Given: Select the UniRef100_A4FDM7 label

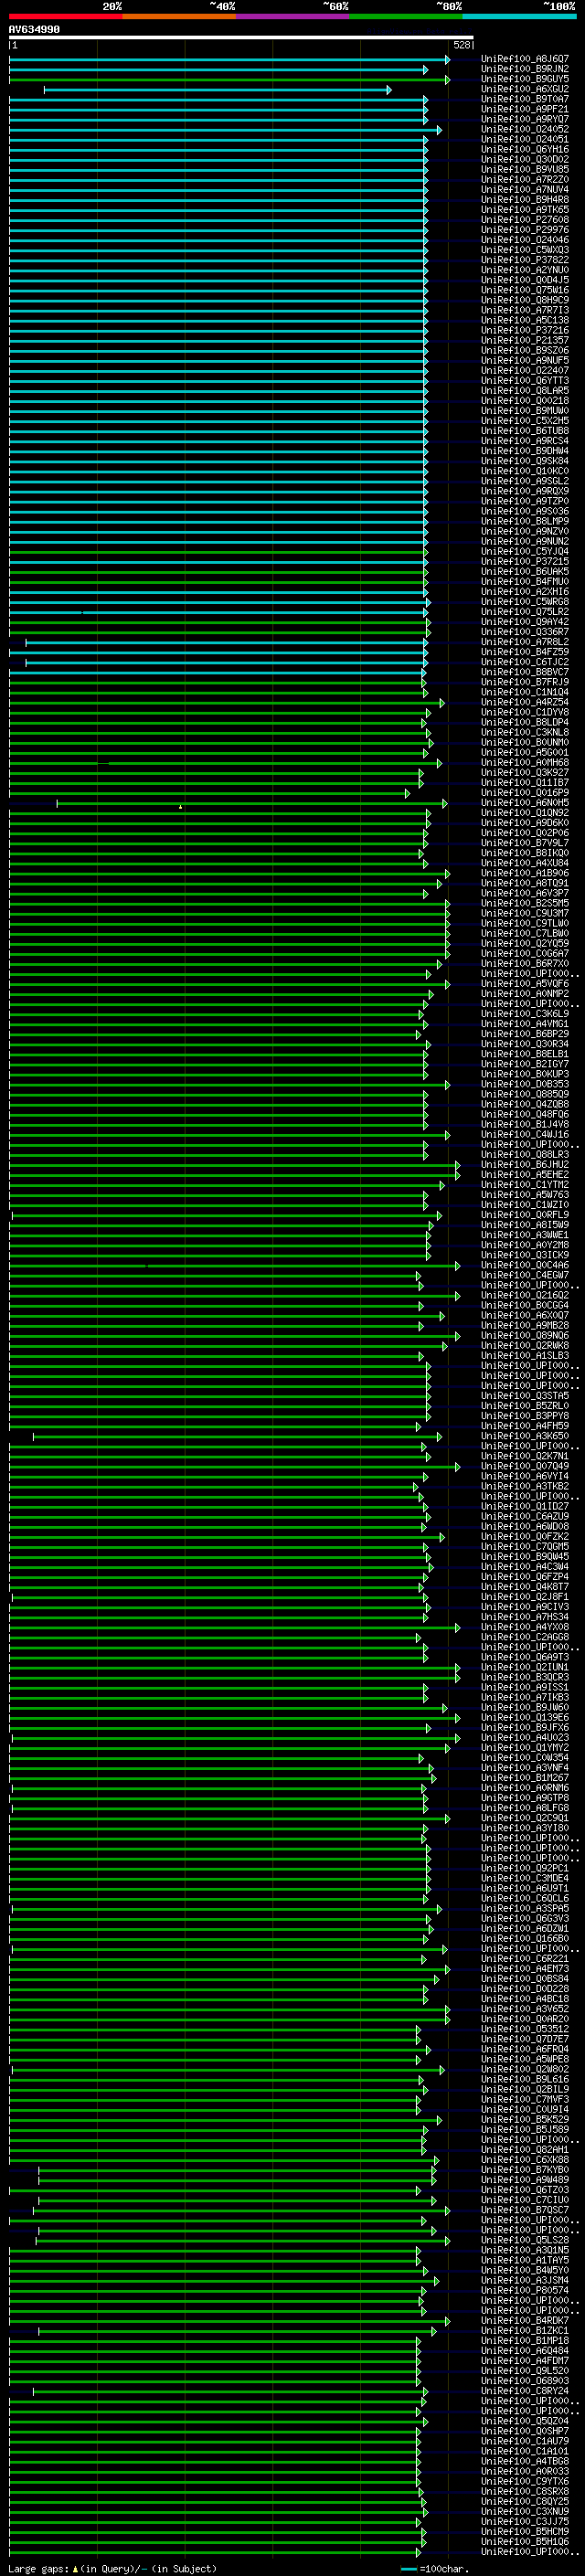Looking at the screenshot, I should [525, 2360].
